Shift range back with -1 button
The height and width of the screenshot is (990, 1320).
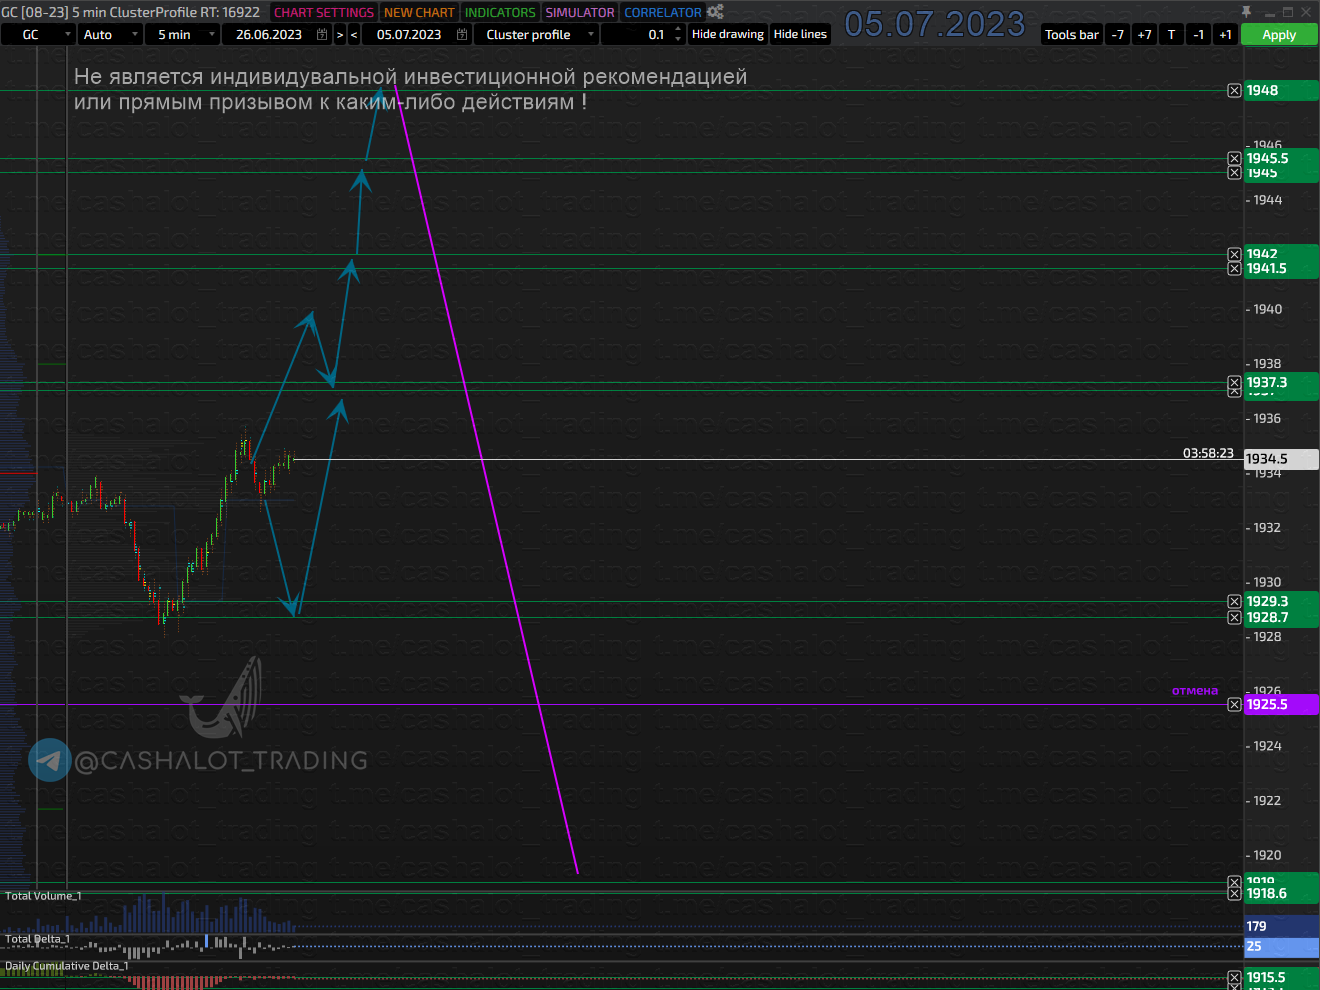click(1199, 34)
